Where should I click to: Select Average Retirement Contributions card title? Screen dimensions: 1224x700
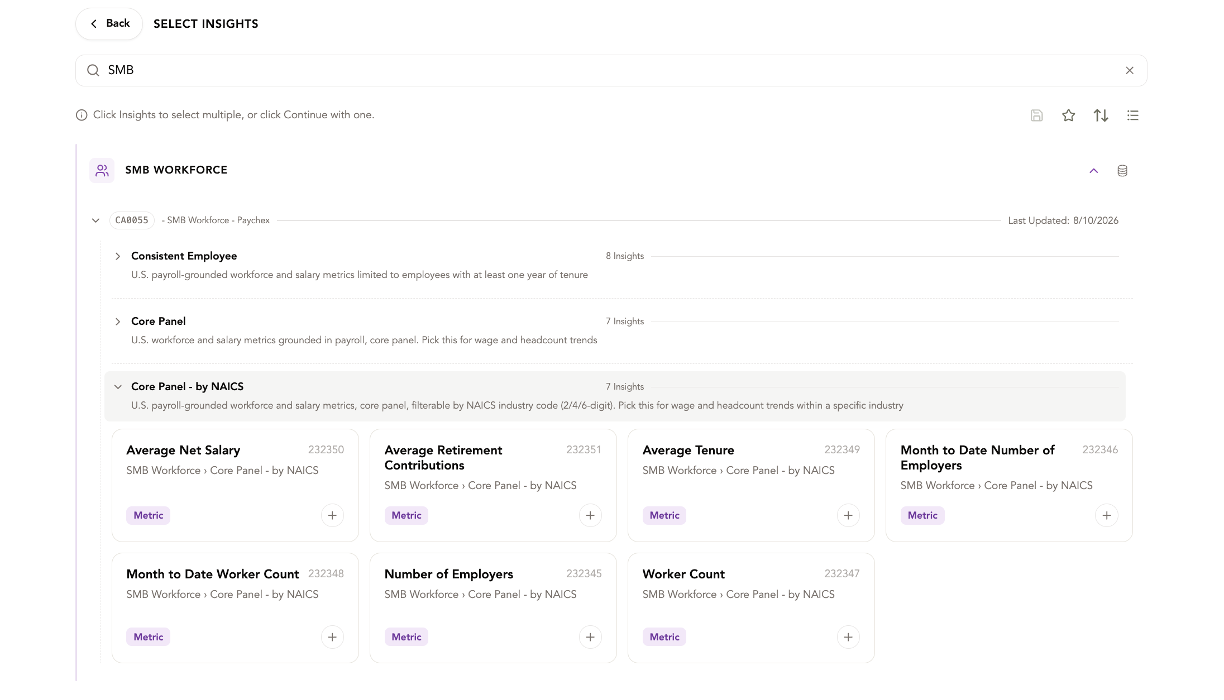tap(443, 457)
